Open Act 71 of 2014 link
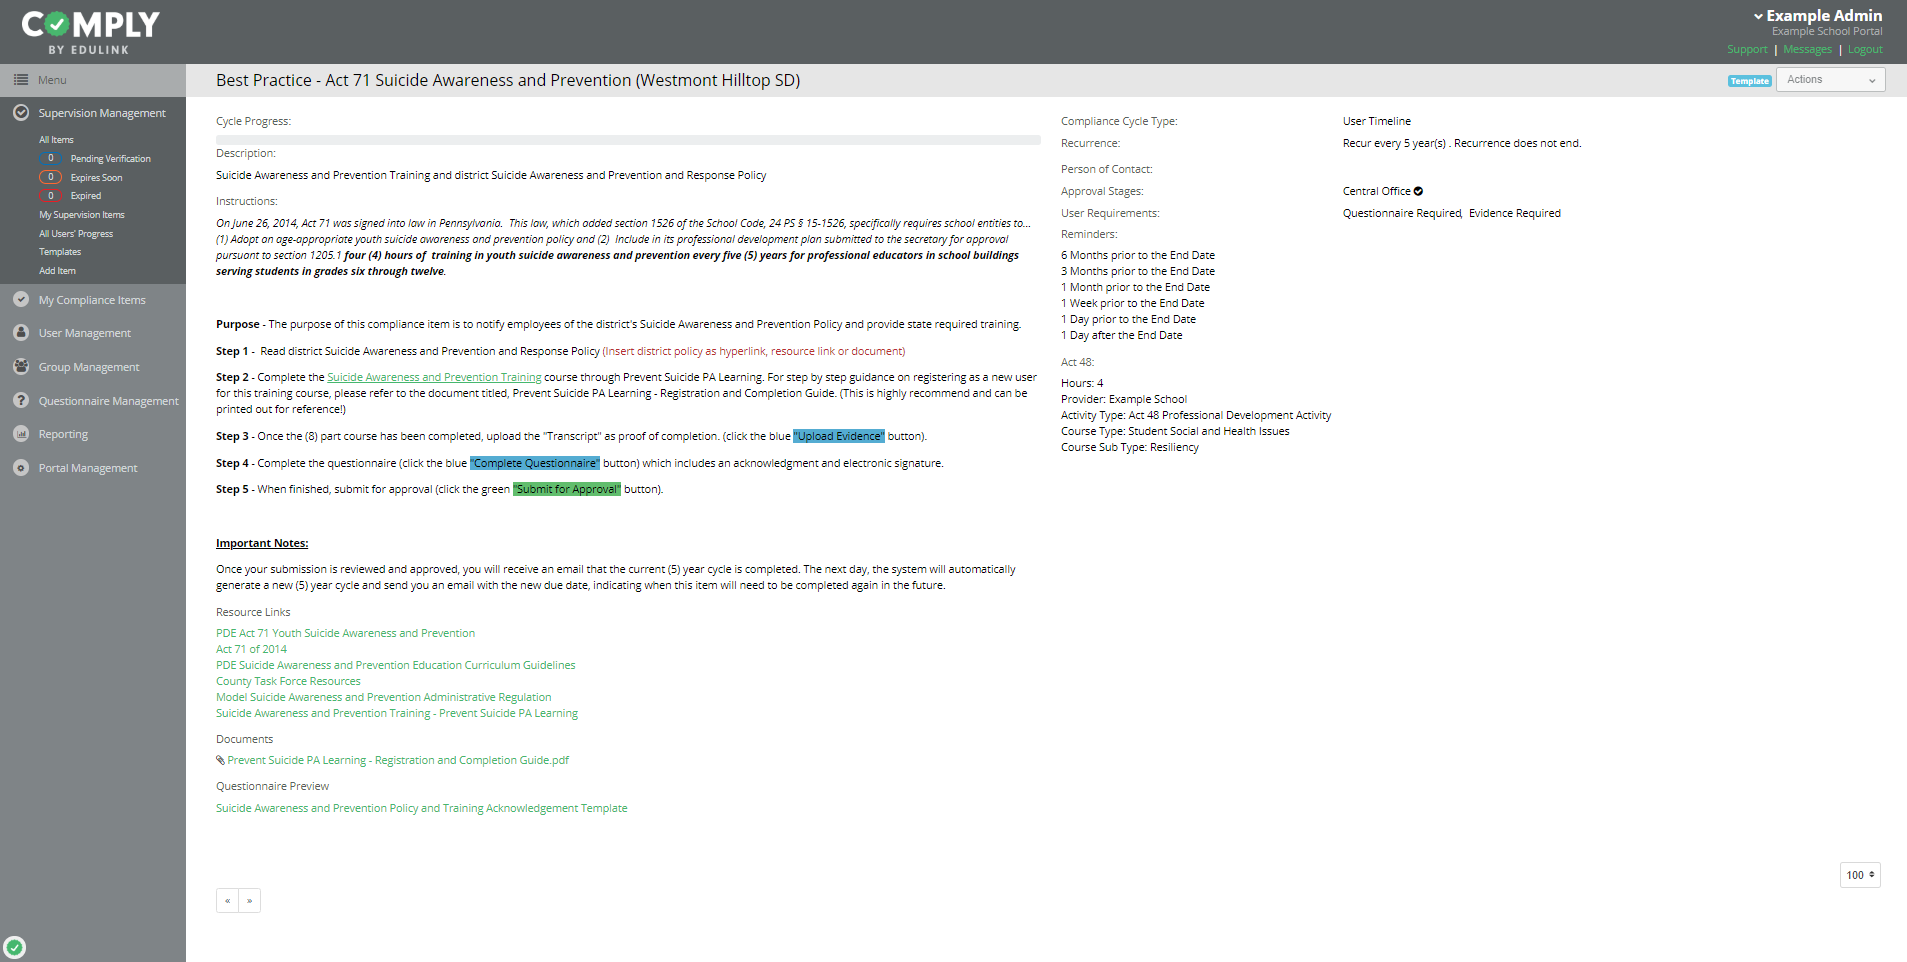Viewport: 1907px width, 962px height. click(x=251, y=649)
